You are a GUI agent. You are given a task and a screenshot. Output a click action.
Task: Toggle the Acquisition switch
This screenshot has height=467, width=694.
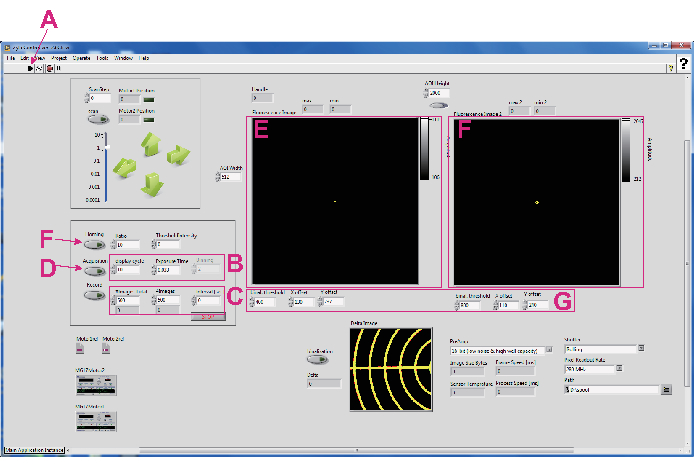click(x=96, y=269)
